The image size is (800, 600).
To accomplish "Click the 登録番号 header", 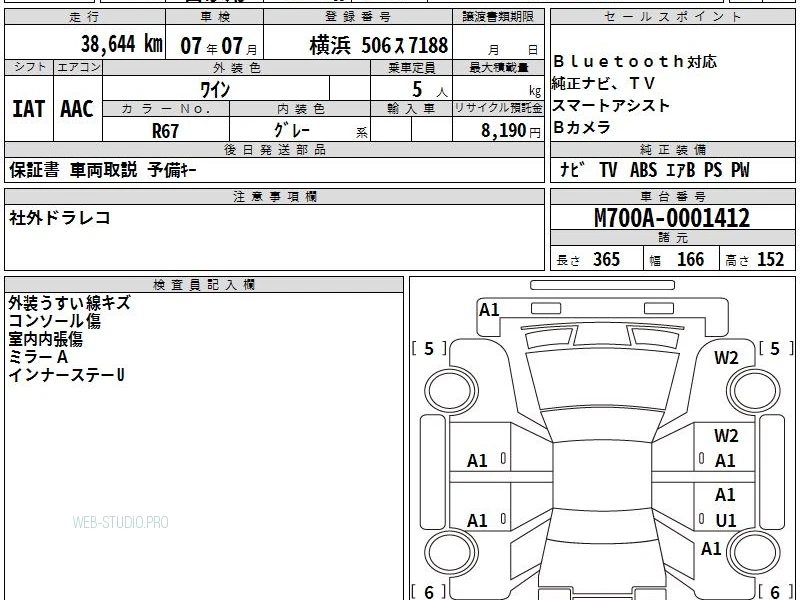I will click(358, 17).
